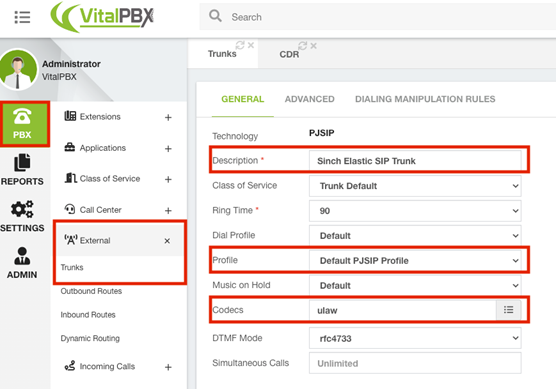Expand the Extensions menu plus

[x=168, y=117]
